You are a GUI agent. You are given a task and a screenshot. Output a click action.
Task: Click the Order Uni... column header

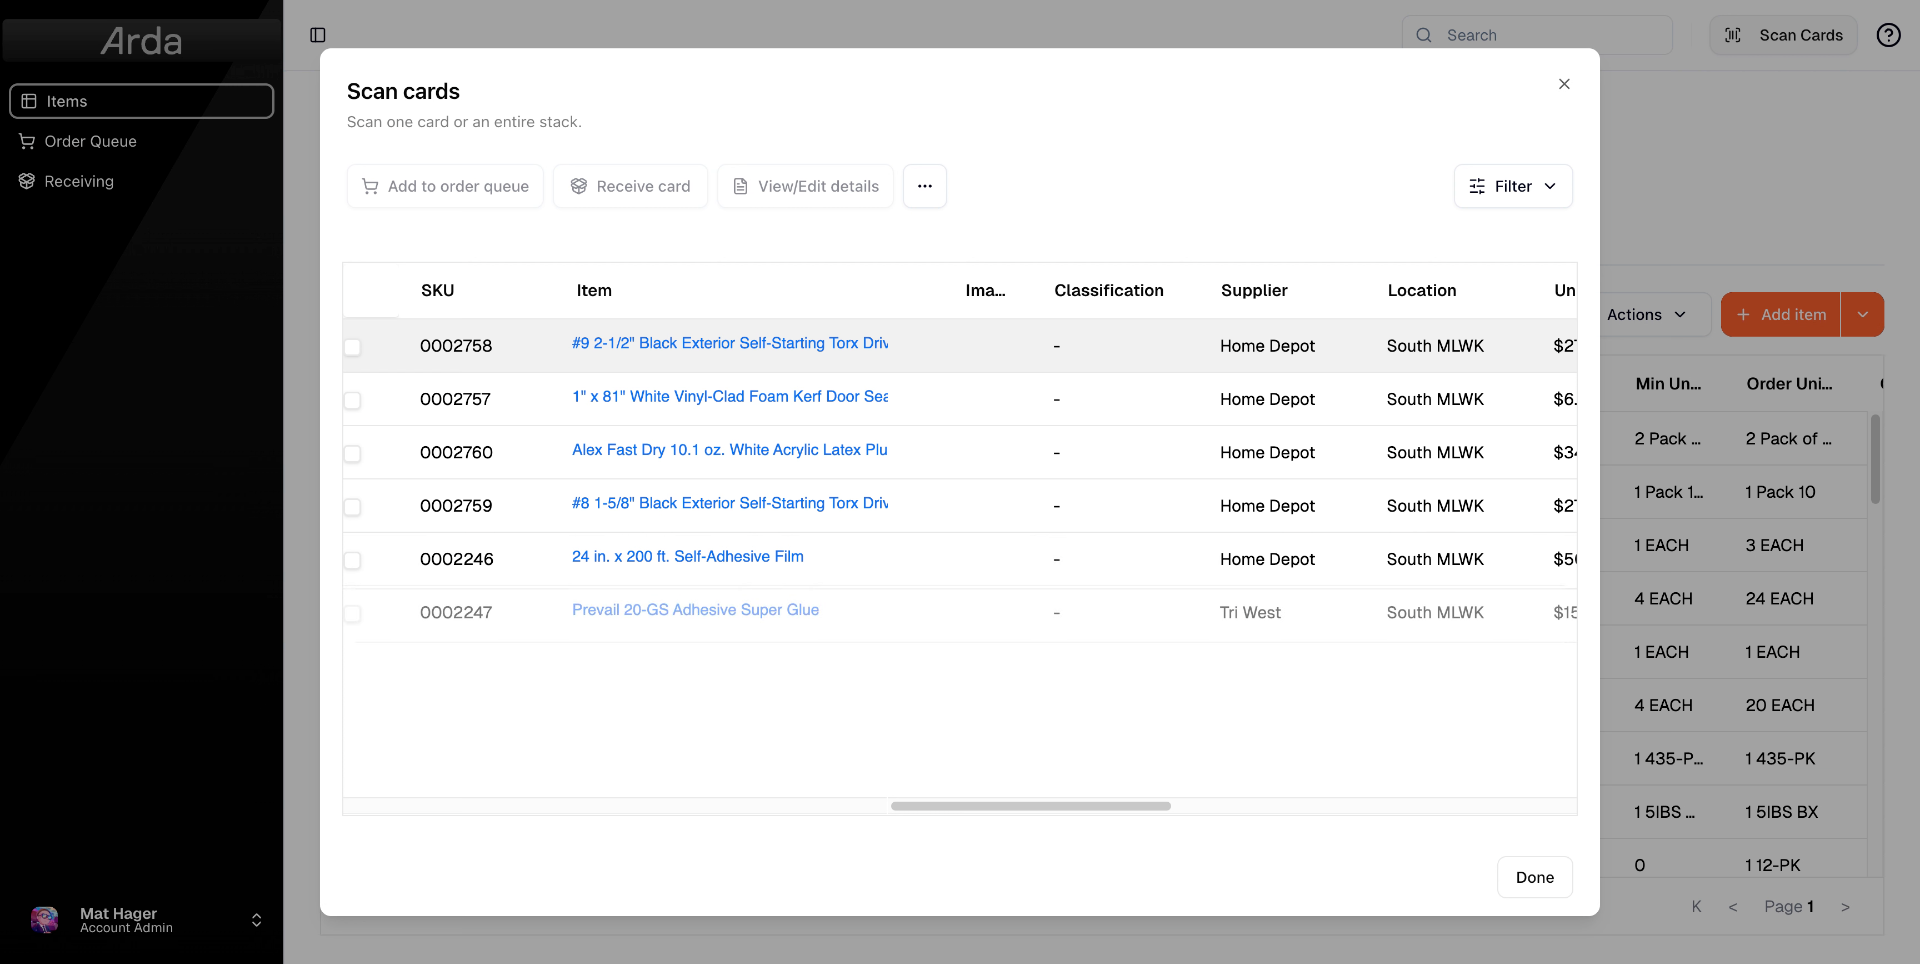coord(1789,383)
